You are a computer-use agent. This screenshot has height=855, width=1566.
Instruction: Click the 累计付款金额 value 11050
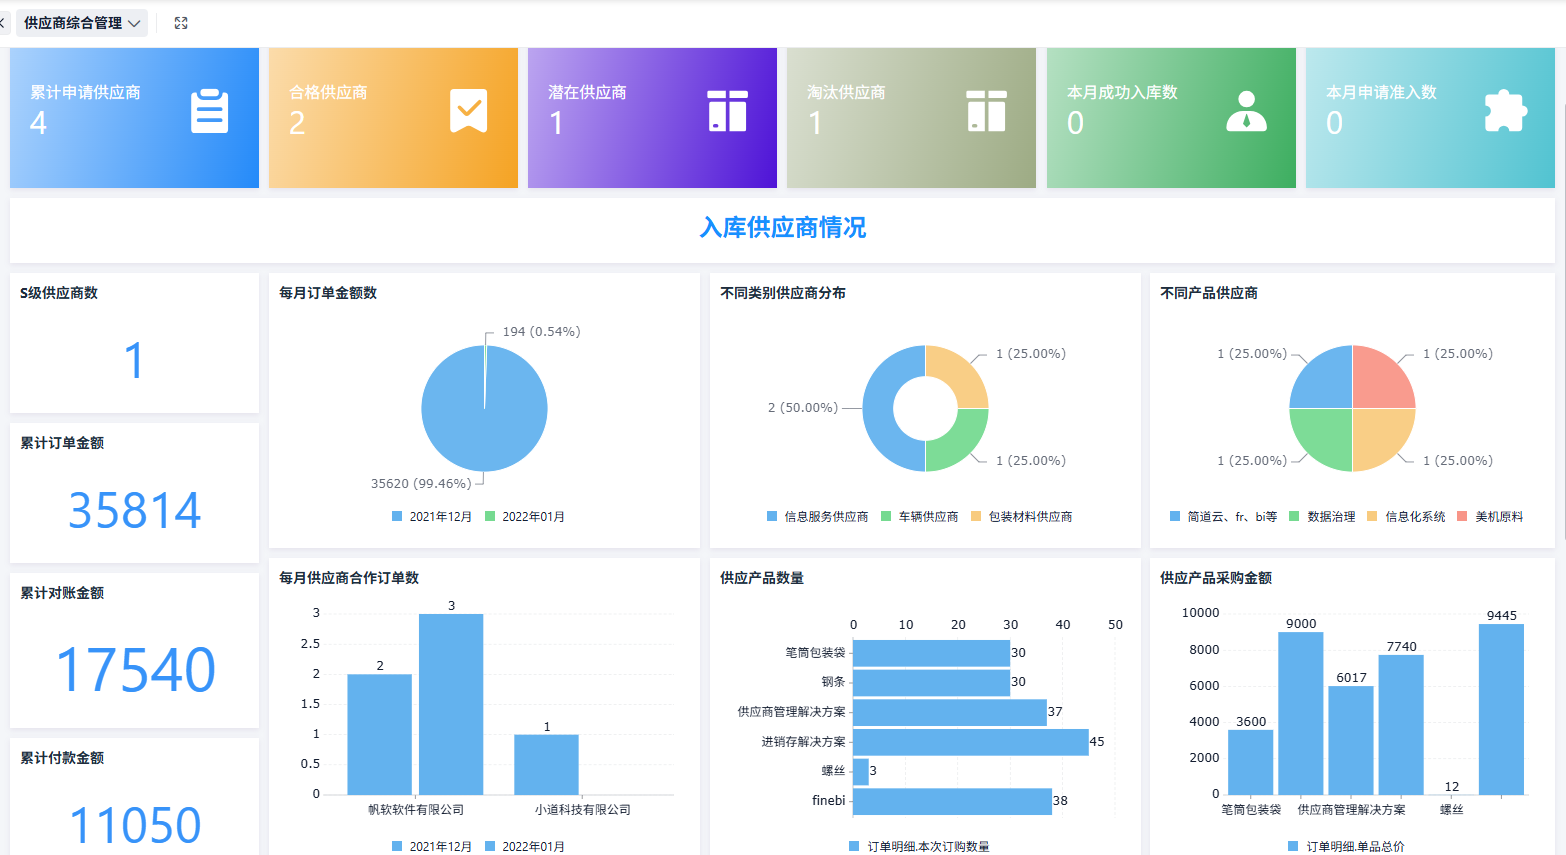(135, 826)
